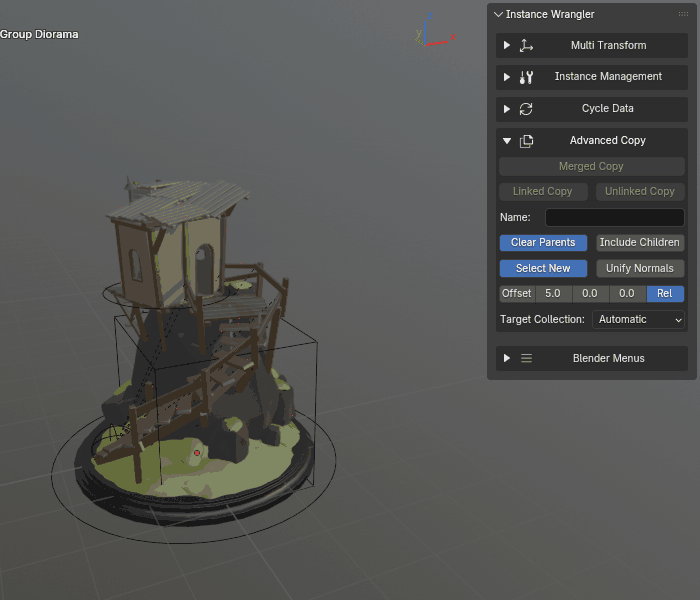Toggle the Include Children option

tap(640, 242)
